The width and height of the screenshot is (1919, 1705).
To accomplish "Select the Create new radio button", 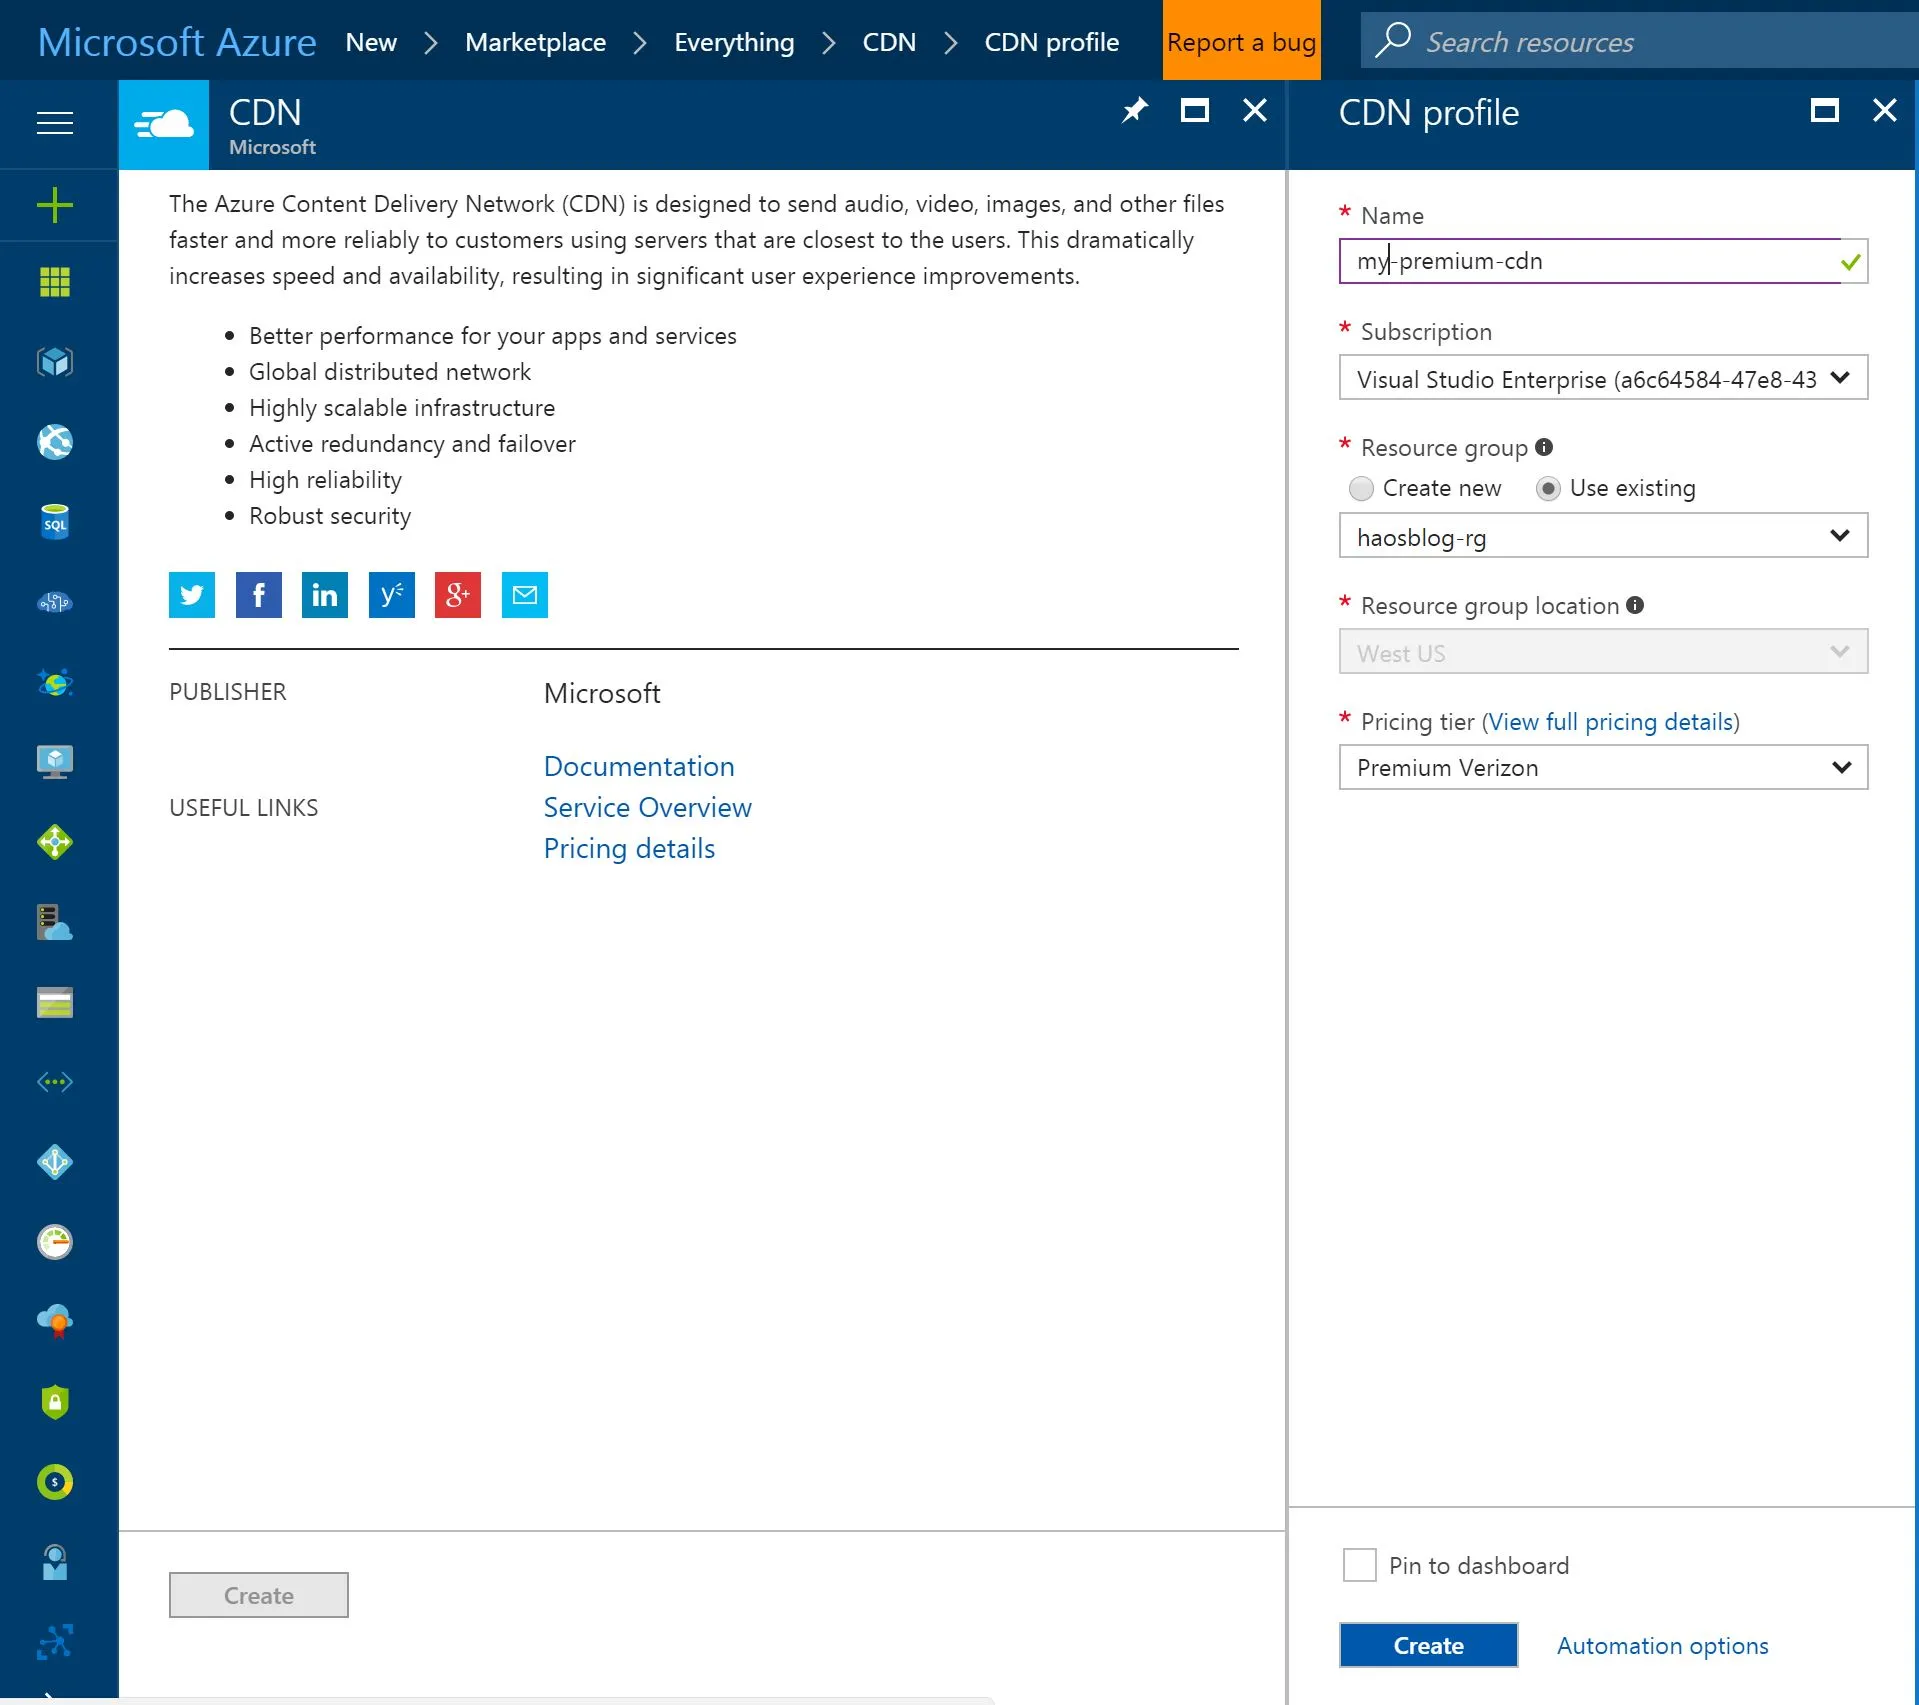I will (x=1361, y=488).
